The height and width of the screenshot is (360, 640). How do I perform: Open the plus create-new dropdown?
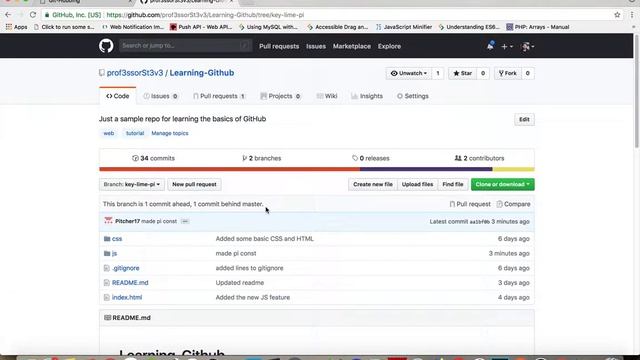click(x=507, y=47)
